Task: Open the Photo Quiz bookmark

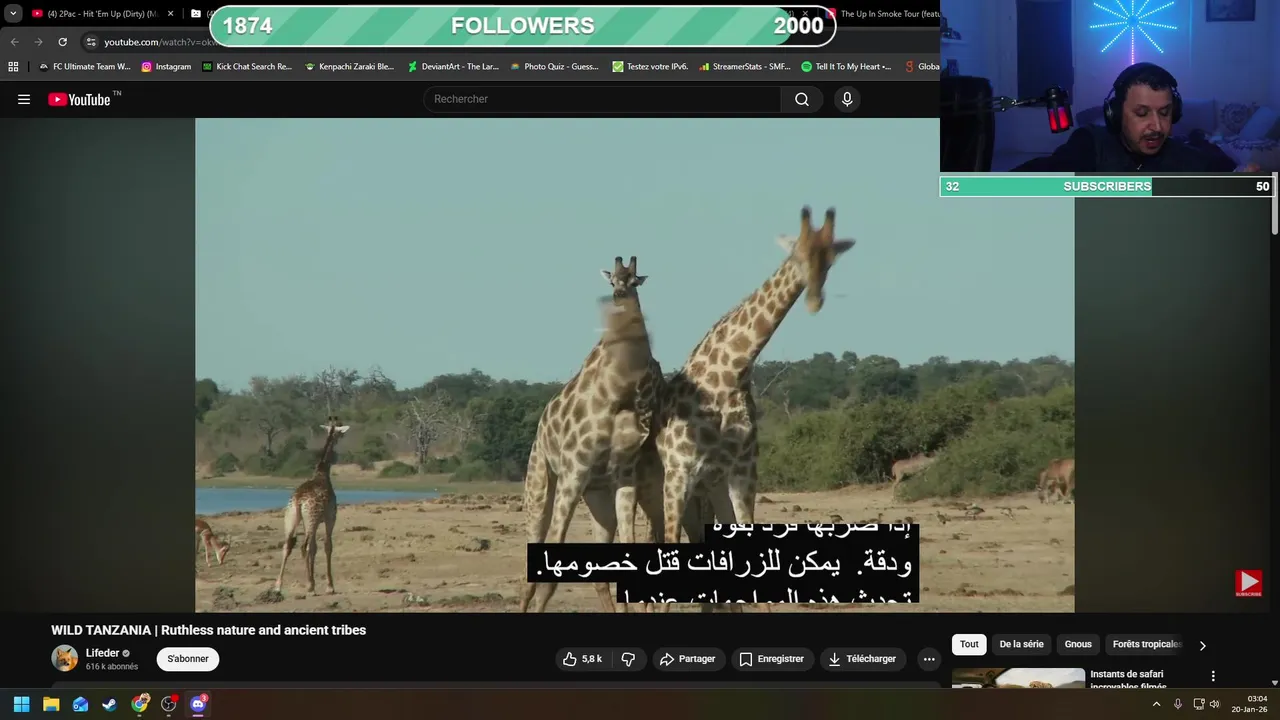Action: (x=555, y=67)
